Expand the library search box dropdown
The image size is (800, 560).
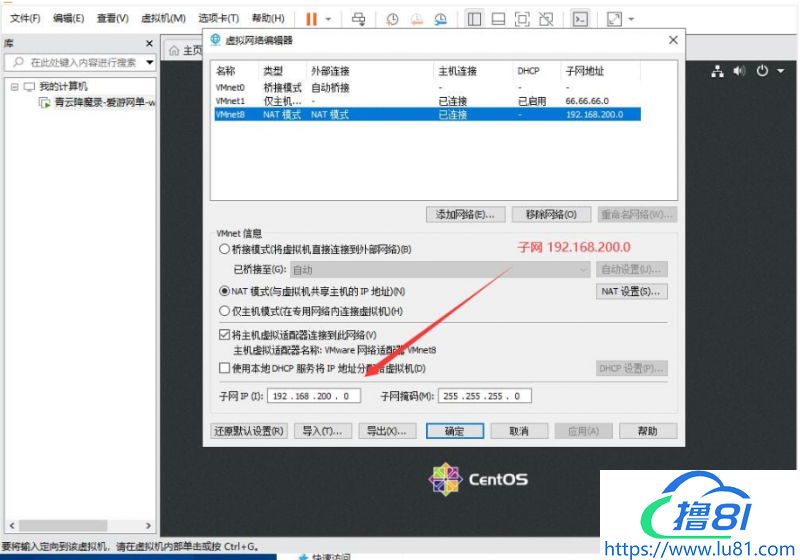click(x=150, y=62)
